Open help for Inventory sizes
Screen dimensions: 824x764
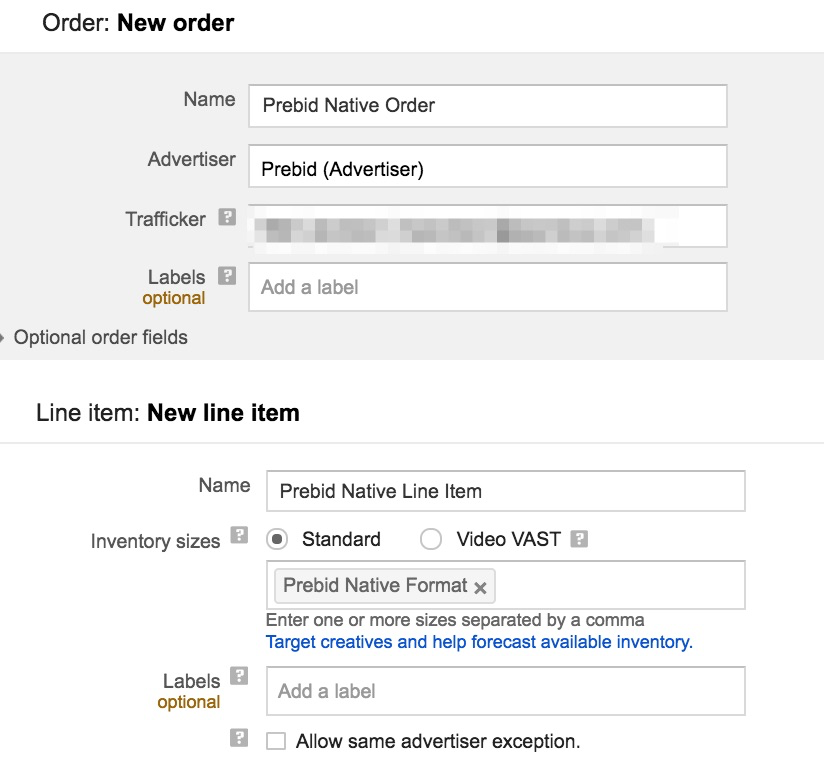(x=238, y=536)
